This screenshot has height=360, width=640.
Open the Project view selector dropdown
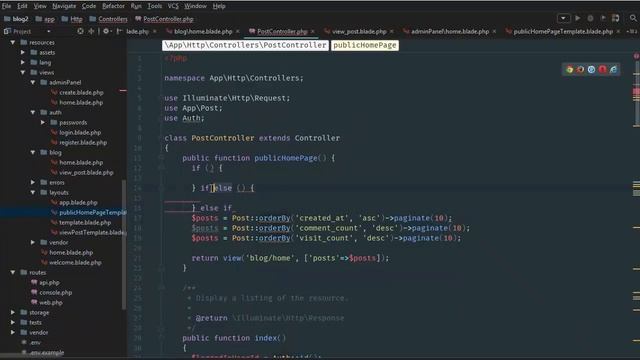(x=49, y=31)
